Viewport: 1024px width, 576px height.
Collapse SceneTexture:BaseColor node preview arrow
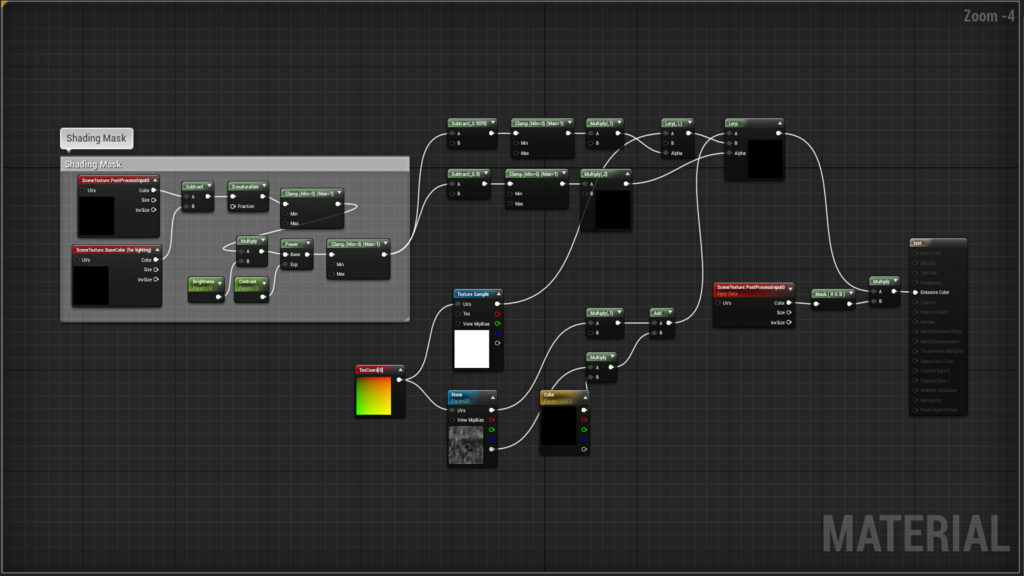157,249
